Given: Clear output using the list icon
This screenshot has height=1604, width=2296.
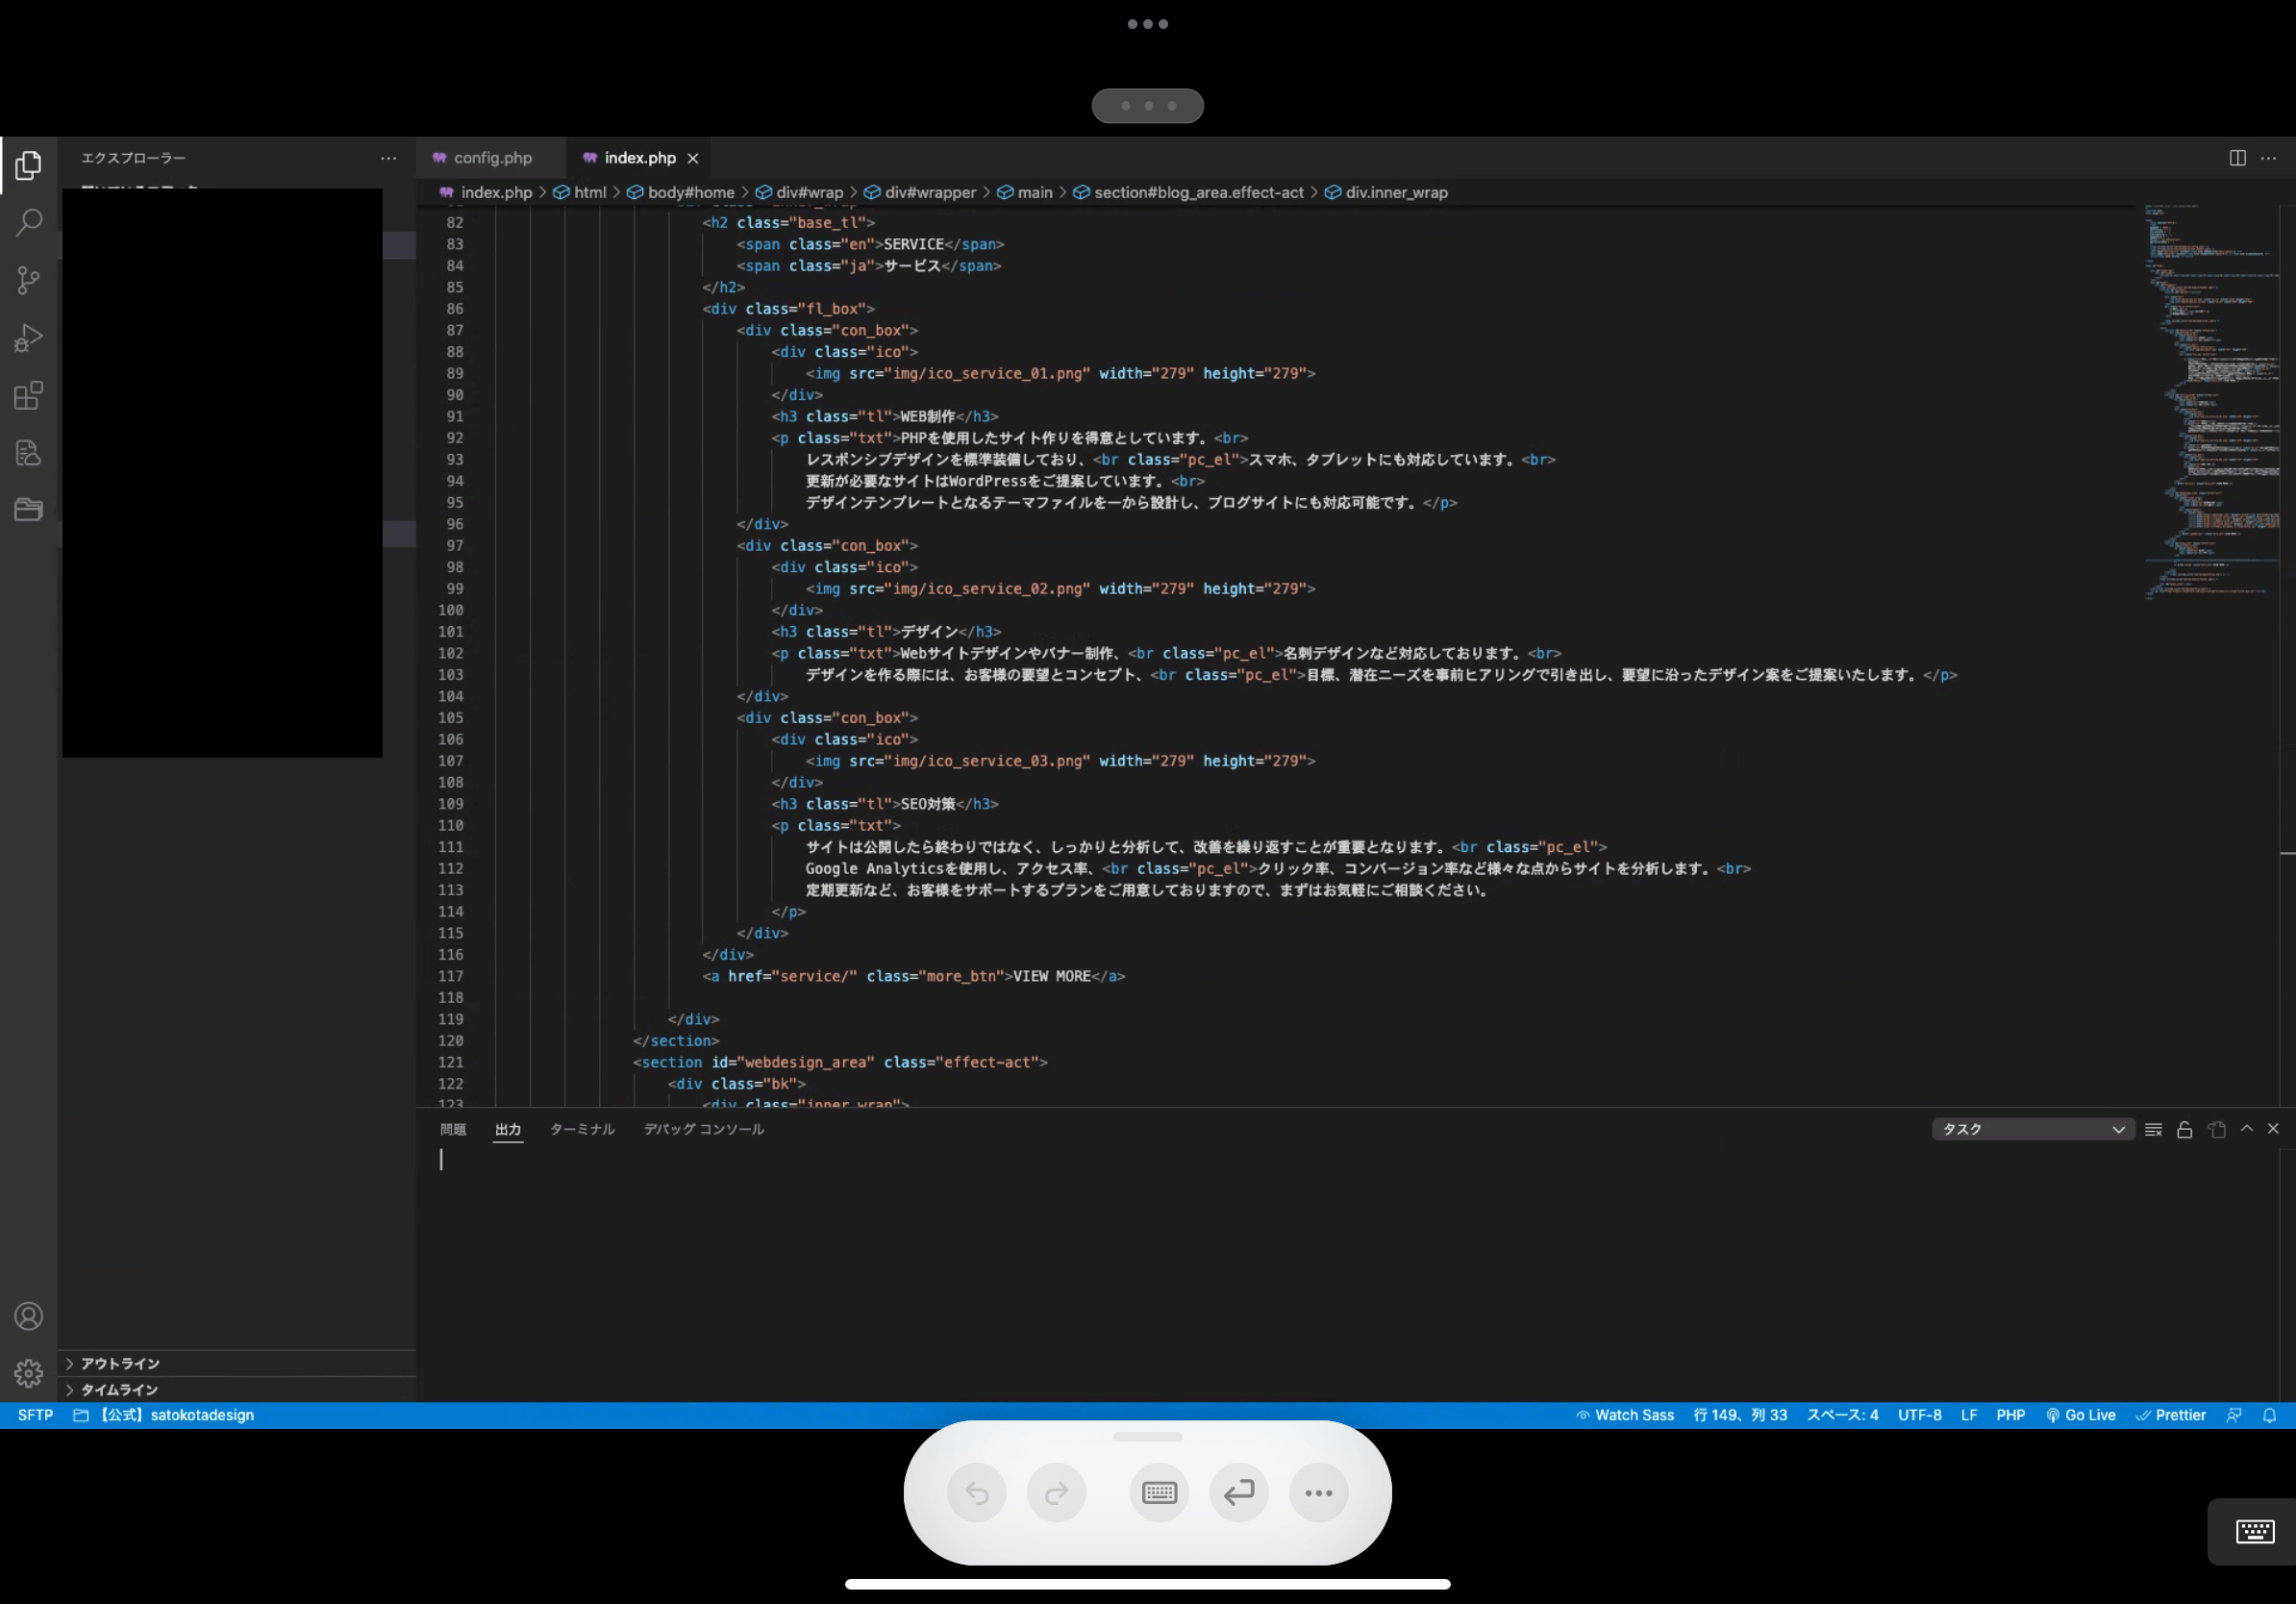Looking at the screenshot, I should point(2154,1129).
